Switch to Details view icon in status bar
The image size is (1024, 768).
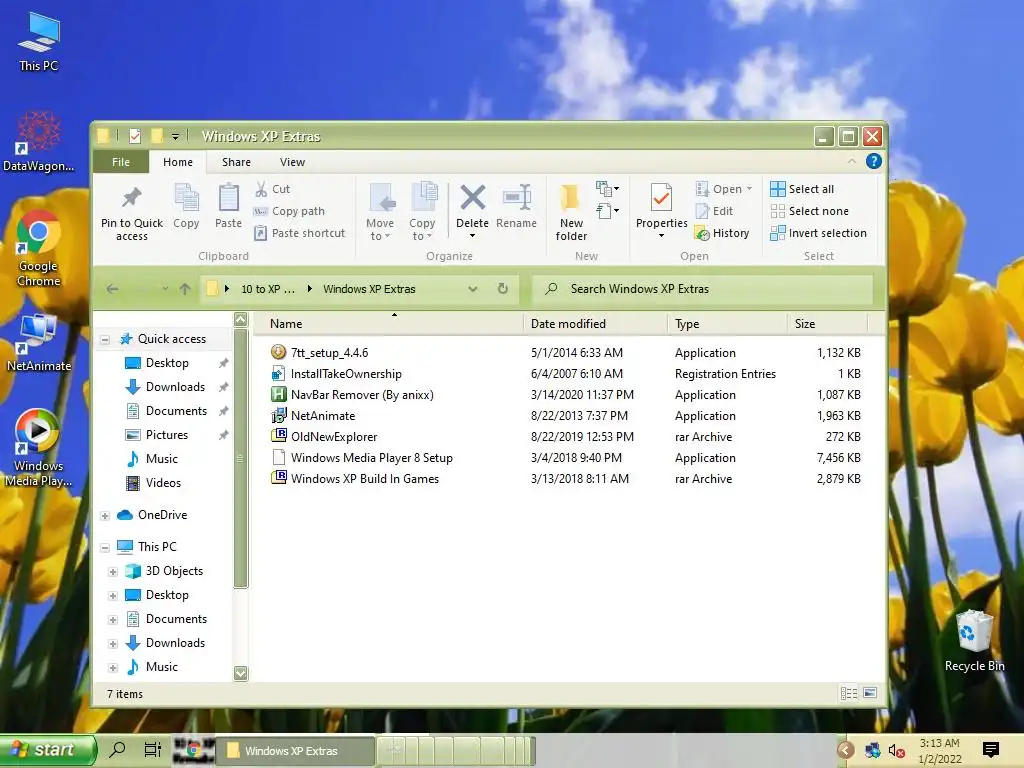tap(849, 694)
